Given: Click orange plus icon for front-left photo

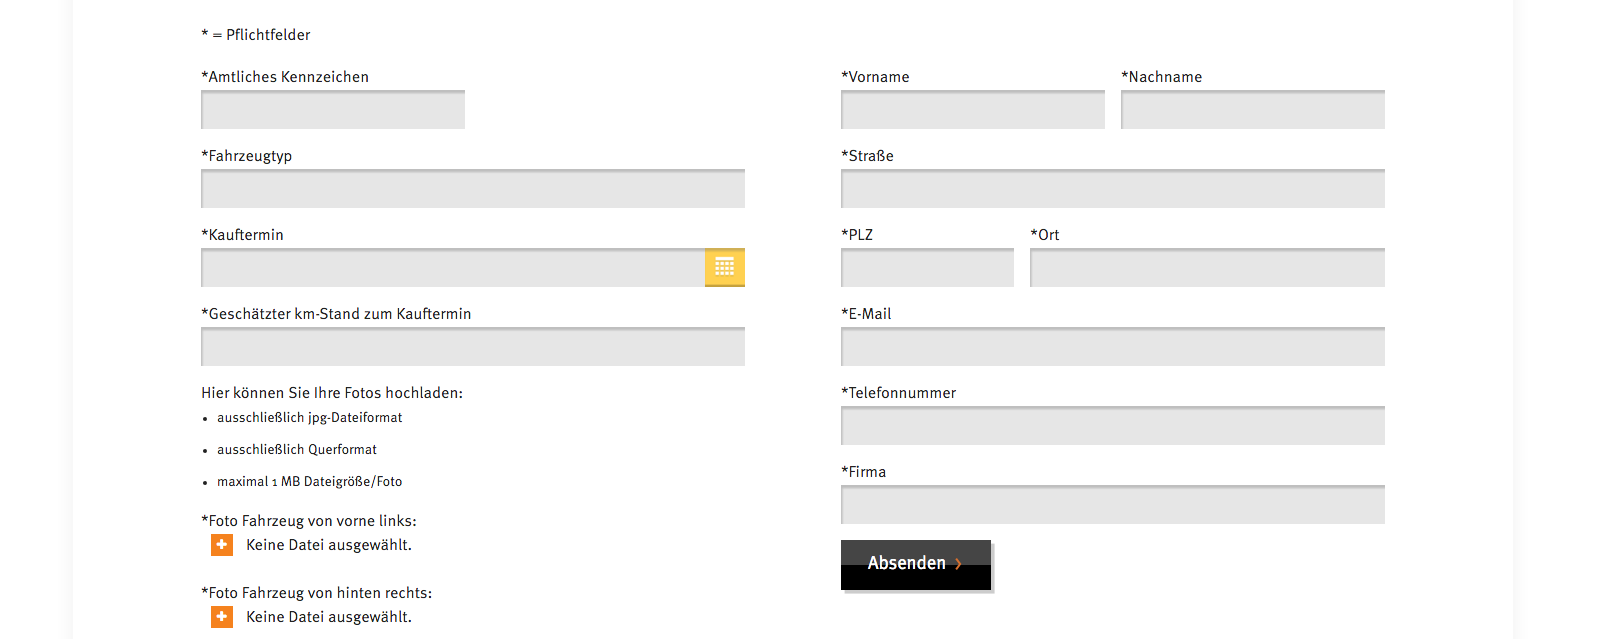Looking at the screenshot, I should [222, 545].
